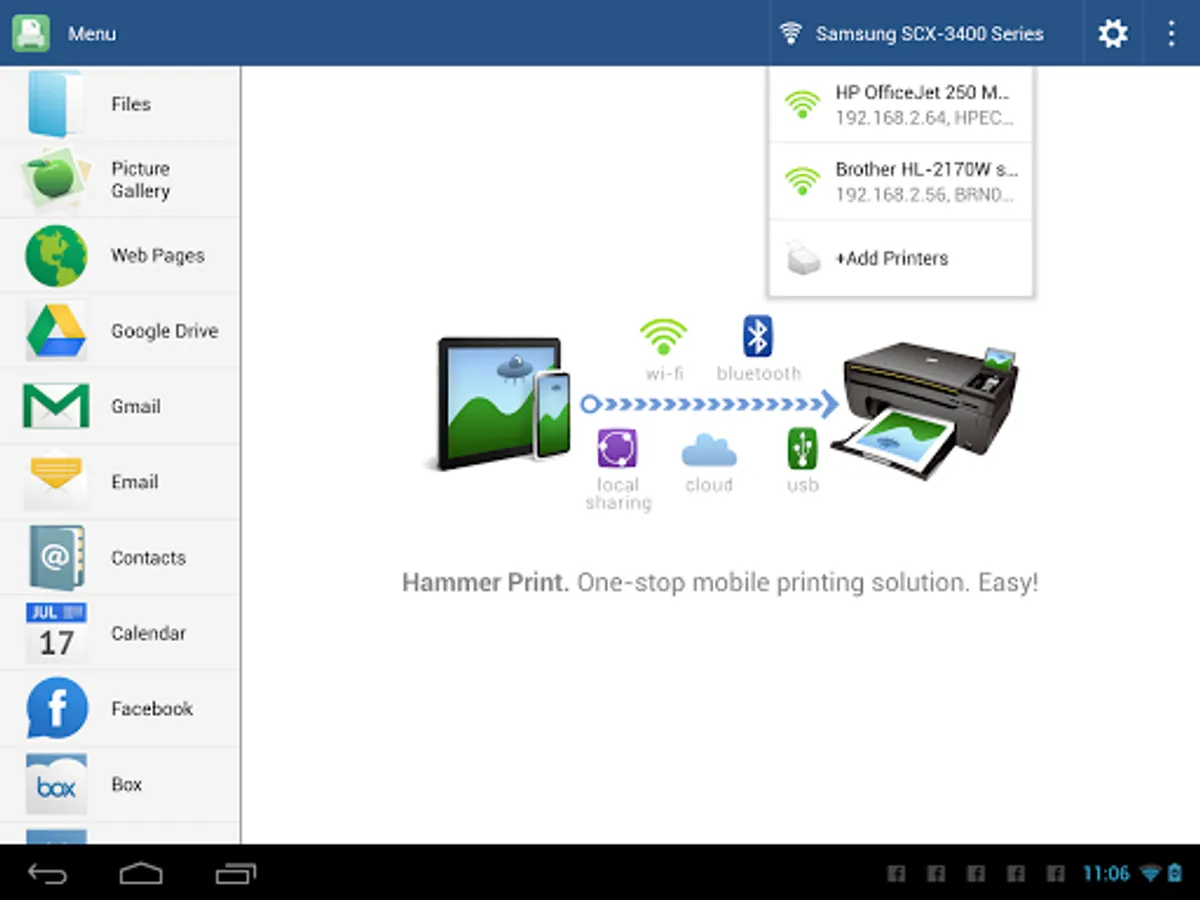This screenshot has width=1200, height=900.
Task: Select the Facebook label in sidebar
Action: pos(152,709)
